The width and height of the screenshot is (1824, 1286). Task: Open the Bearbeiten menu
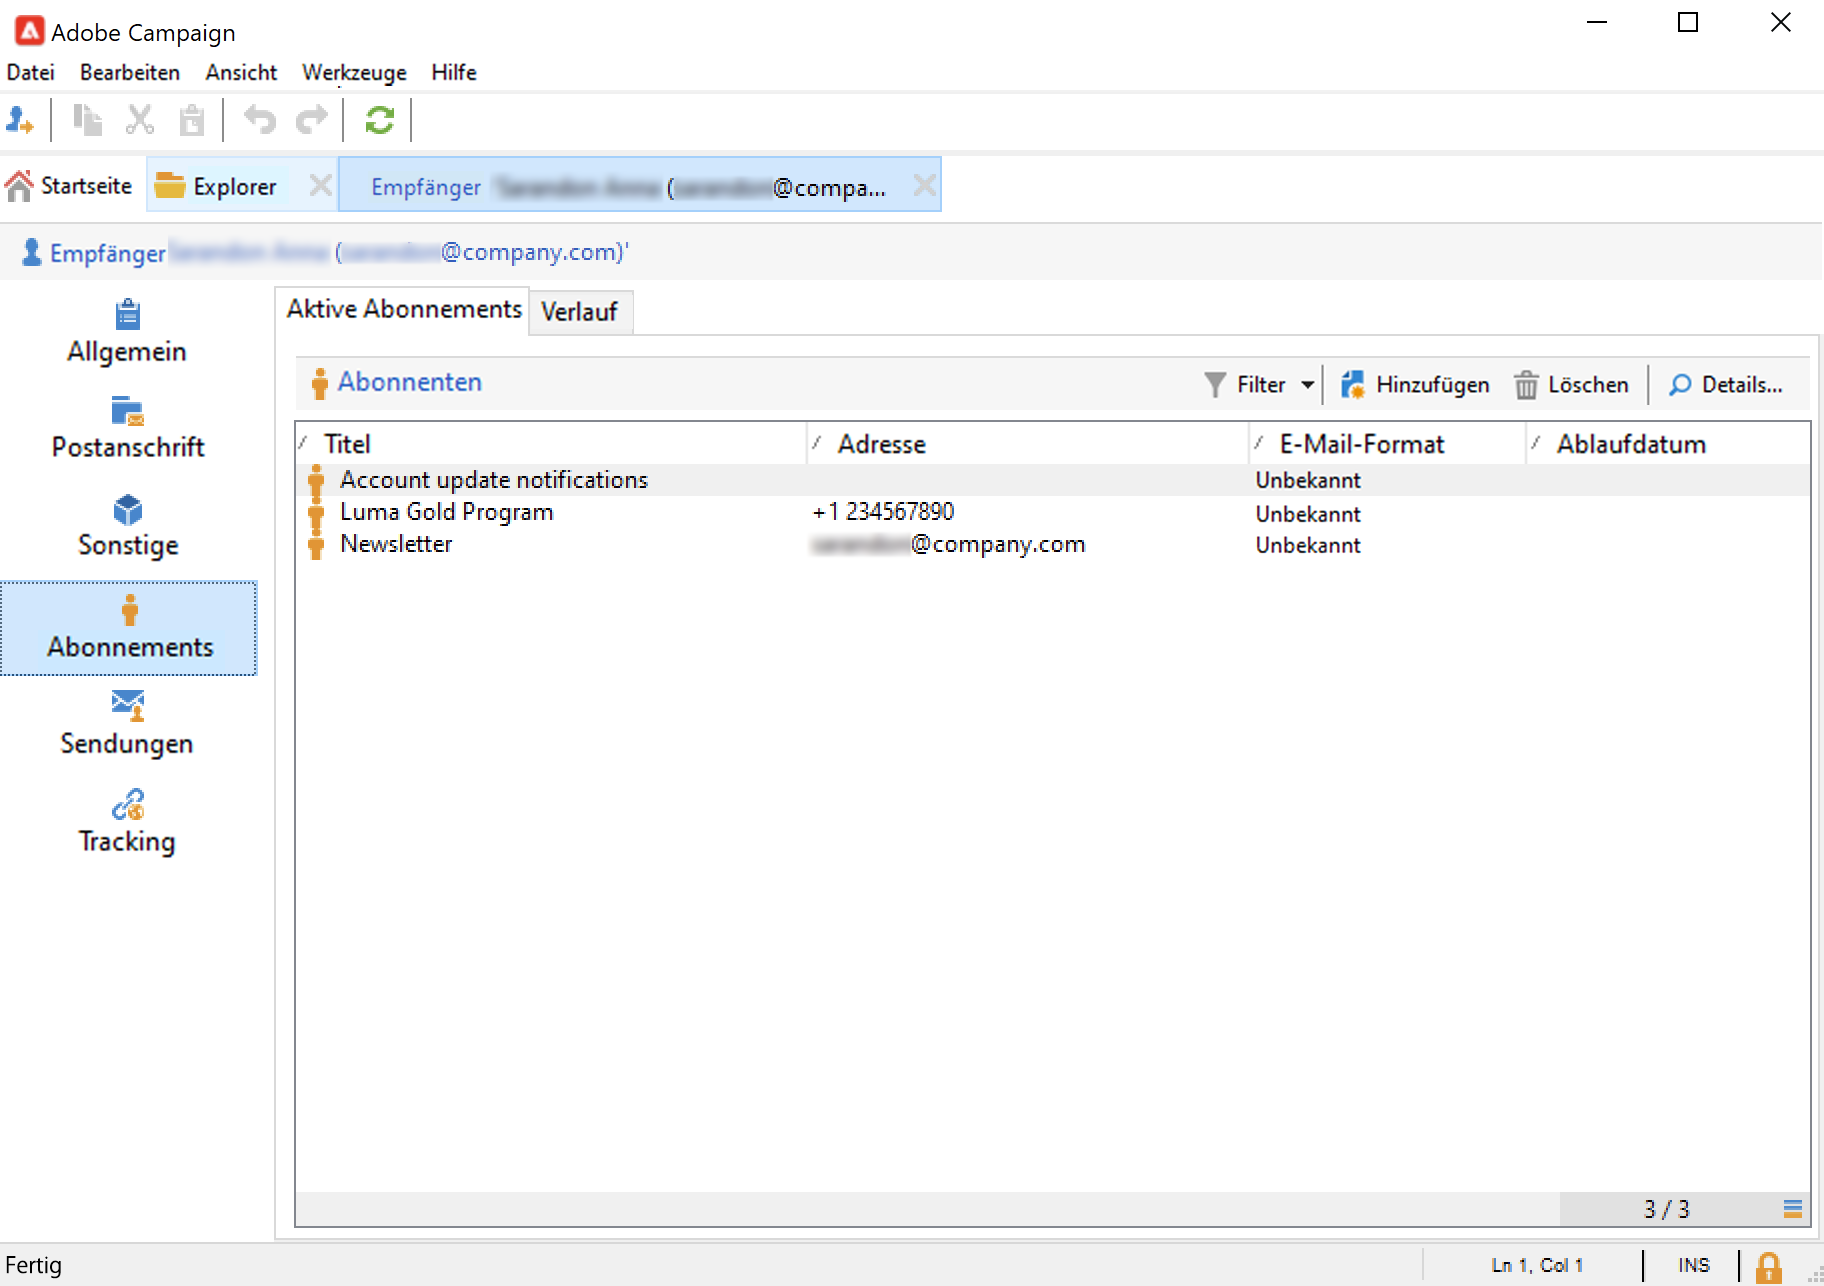pos(130,73)
